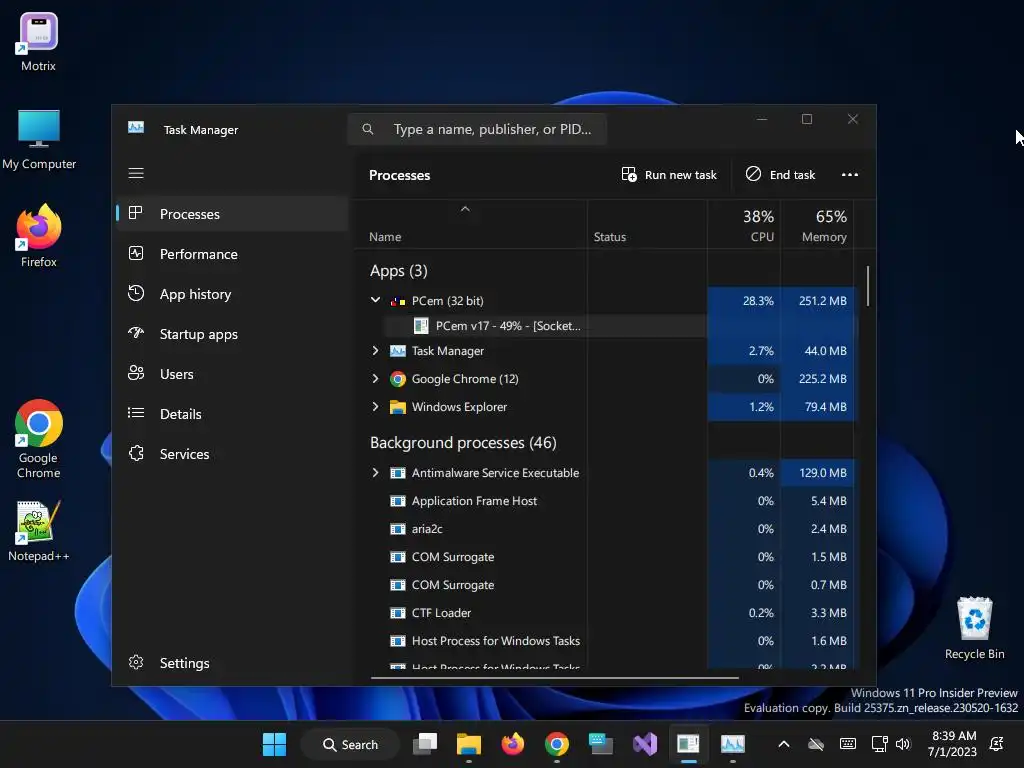The width and height of the screenshot is (1024, 768).
Task: Switch to App history
Action: [x=195, y=294]
